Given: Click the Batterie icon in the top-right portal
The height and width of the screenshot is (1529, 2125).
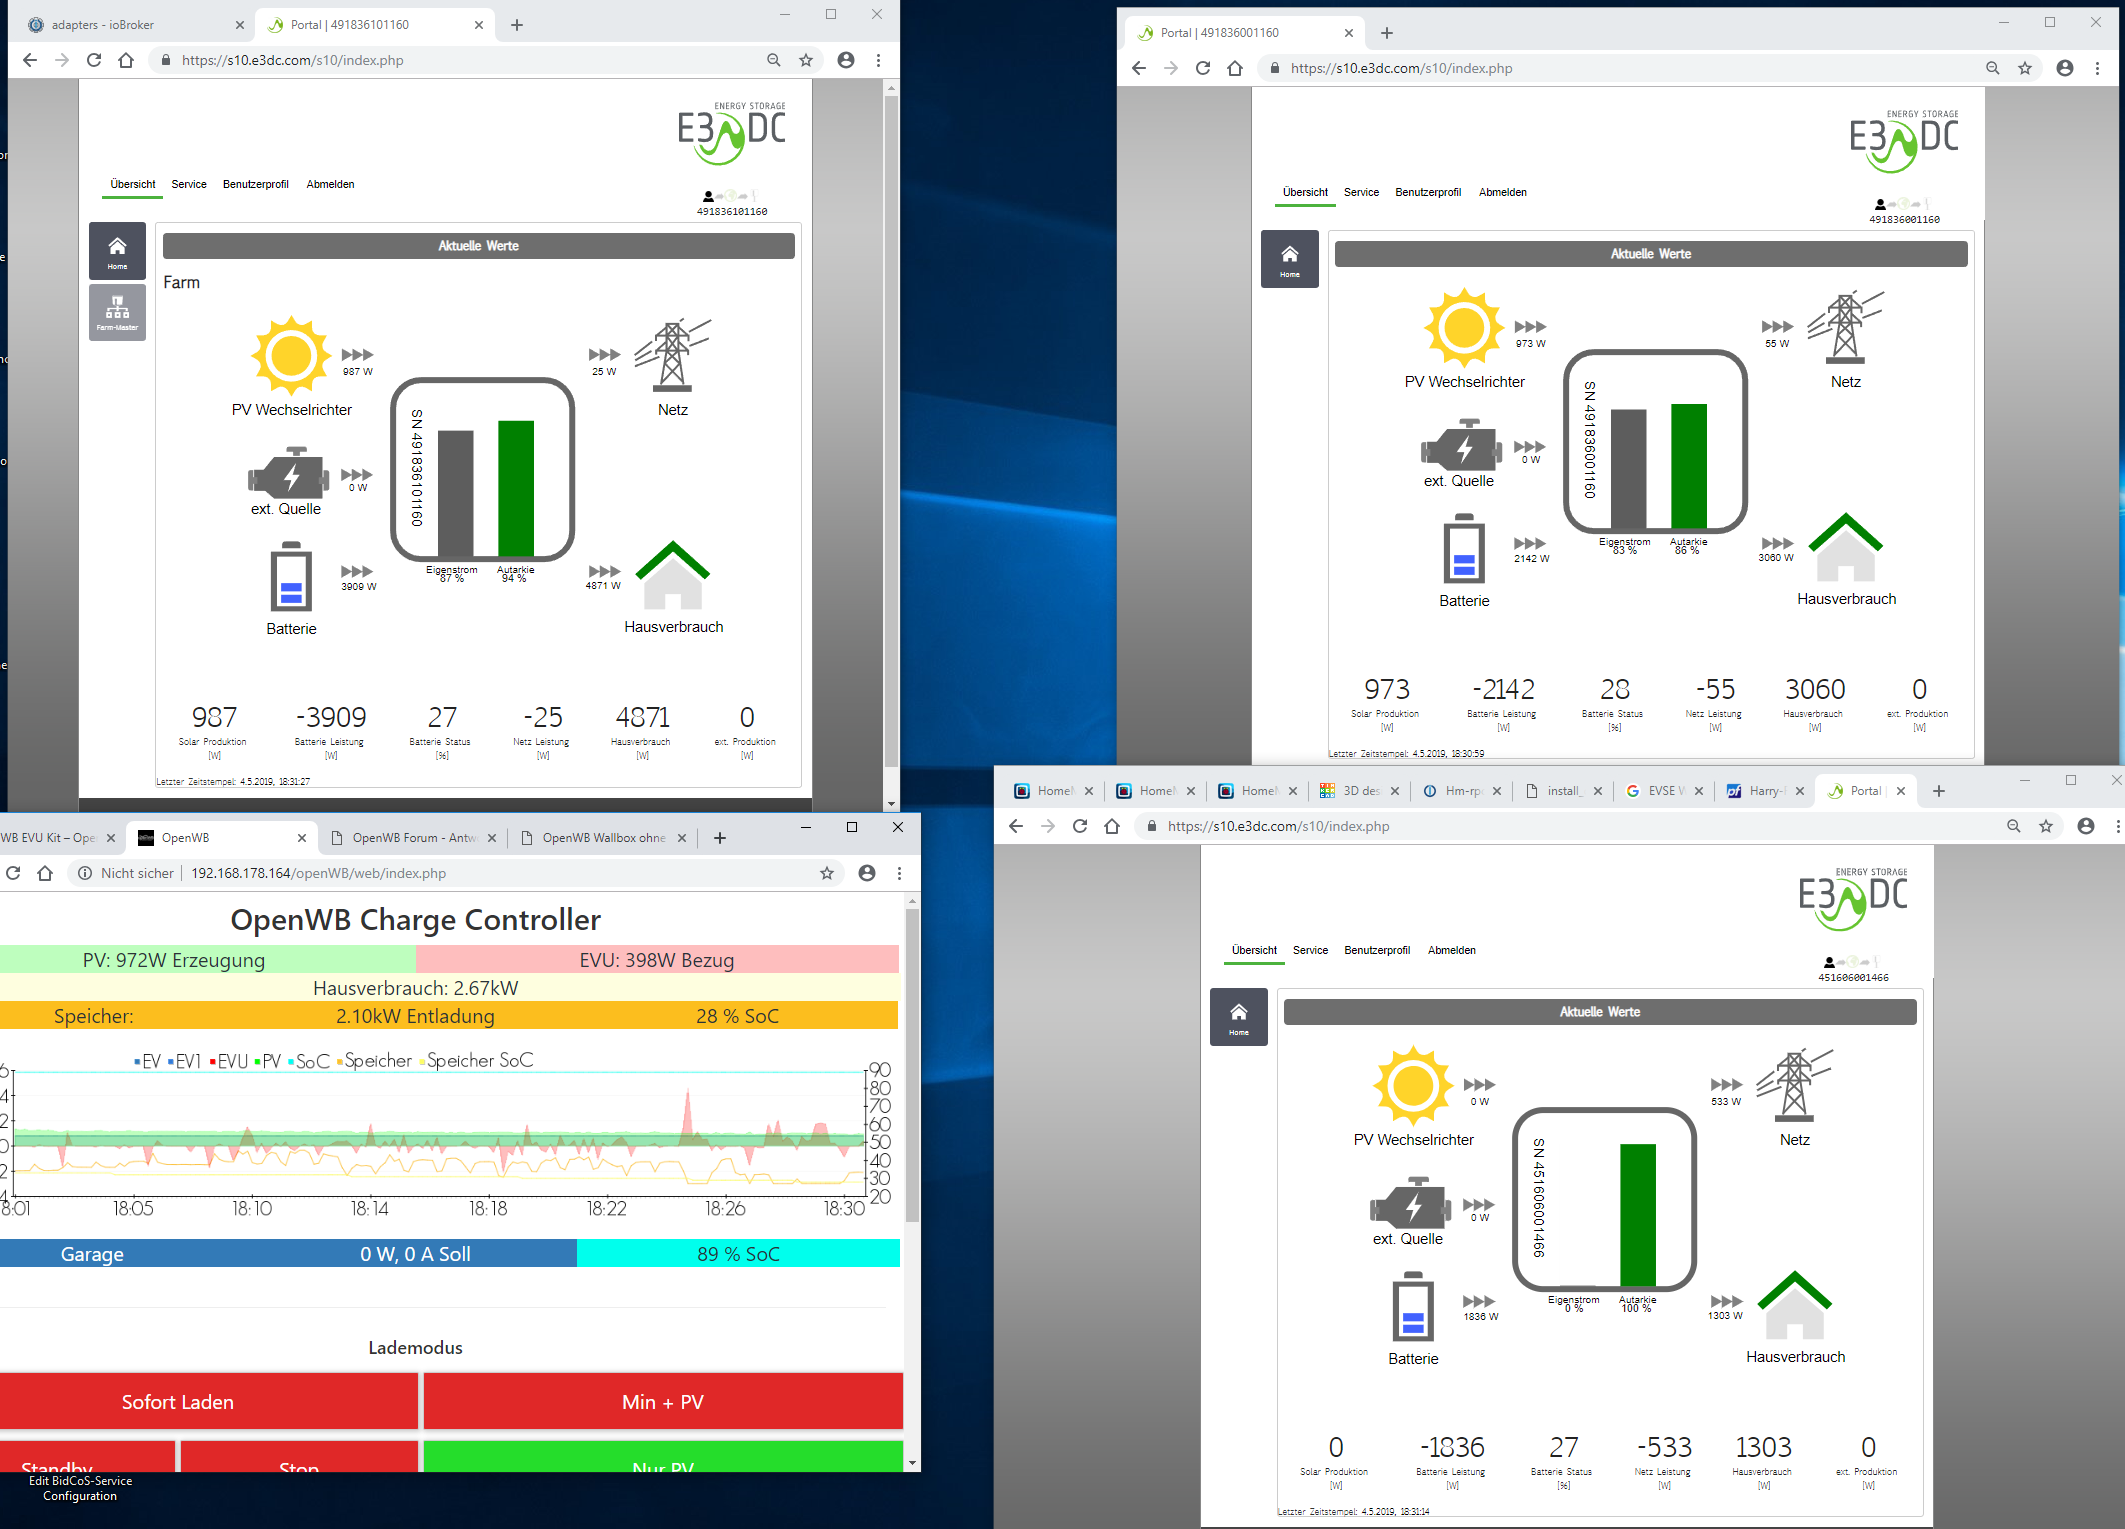Looking at the screenshot, I should (1464, 550).
